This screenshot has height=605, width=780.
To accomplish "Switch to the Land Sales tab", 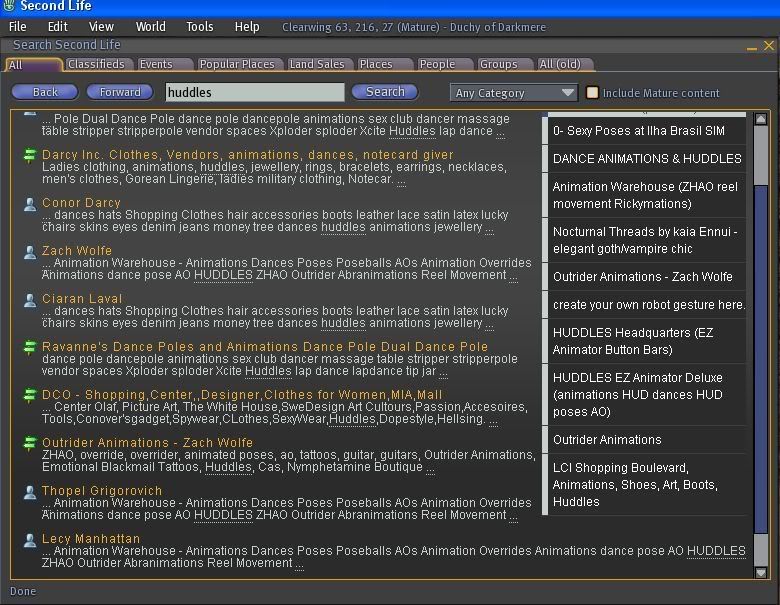I will click(x=316, y=64).
